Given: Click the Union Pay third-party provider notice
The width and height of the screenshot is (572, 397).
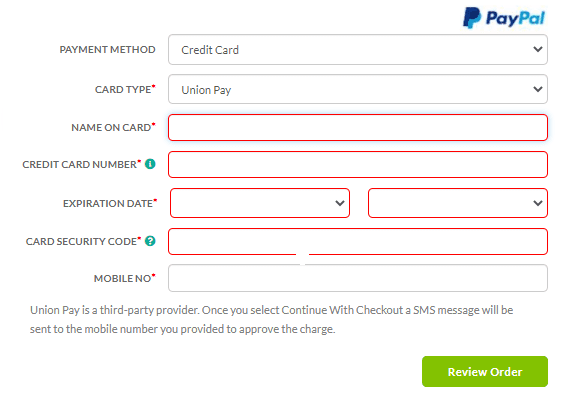Looking at the screenshot, I should [x=271, y=319].
